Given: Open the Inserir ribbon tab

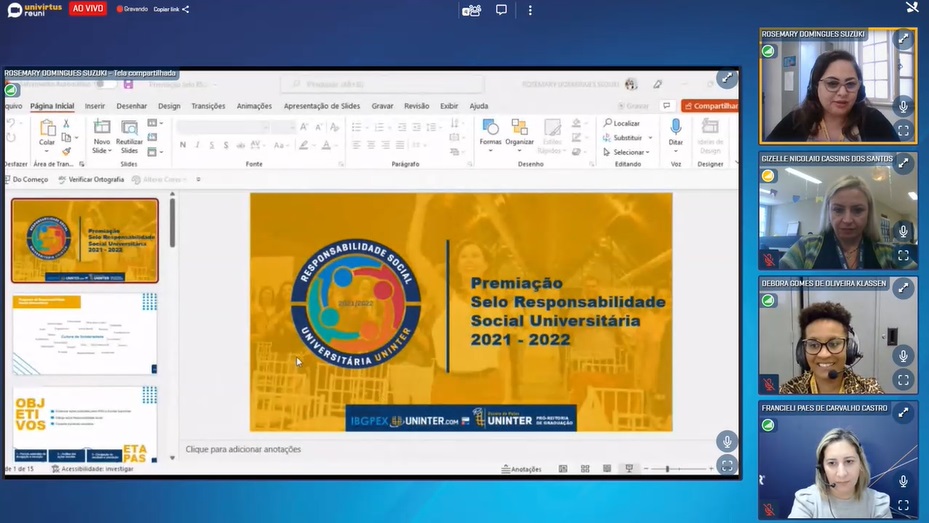Looking at the screenshot, I should click(95, 106).
